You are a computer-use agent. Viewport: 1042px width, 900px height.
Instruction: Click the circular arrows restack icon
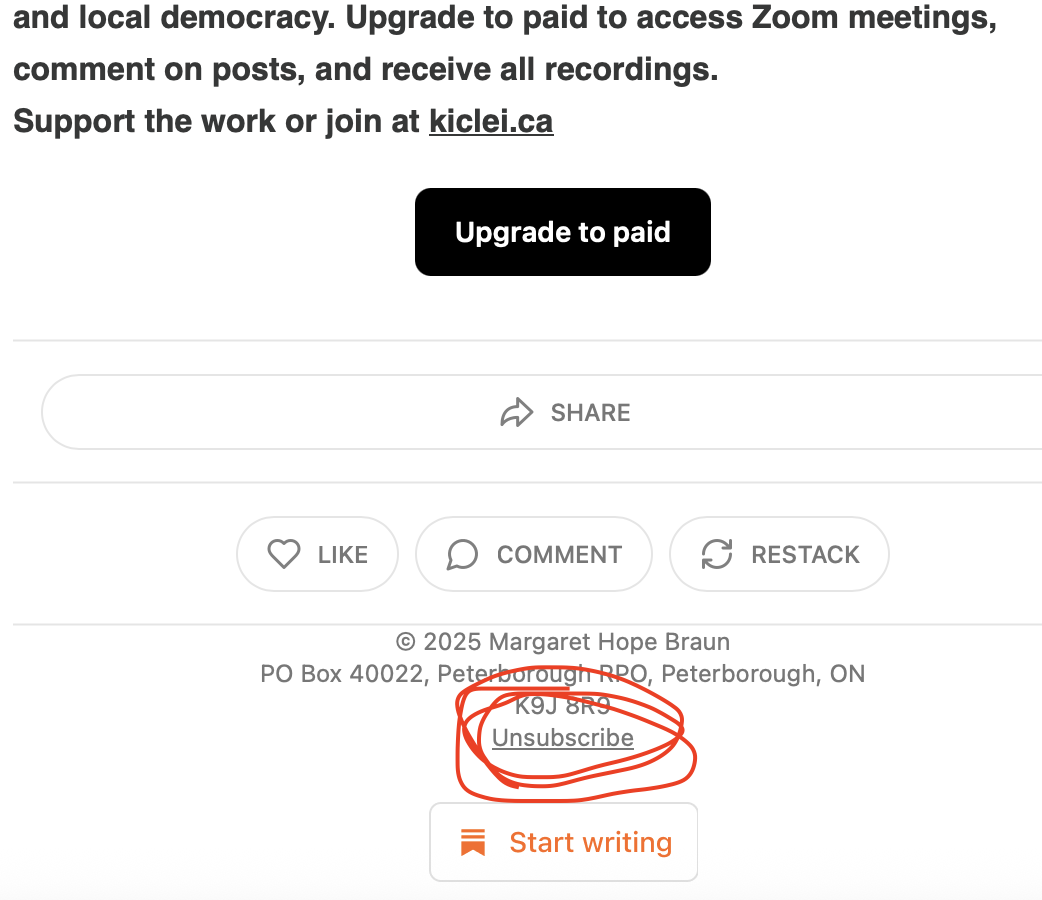click(717, 554)
